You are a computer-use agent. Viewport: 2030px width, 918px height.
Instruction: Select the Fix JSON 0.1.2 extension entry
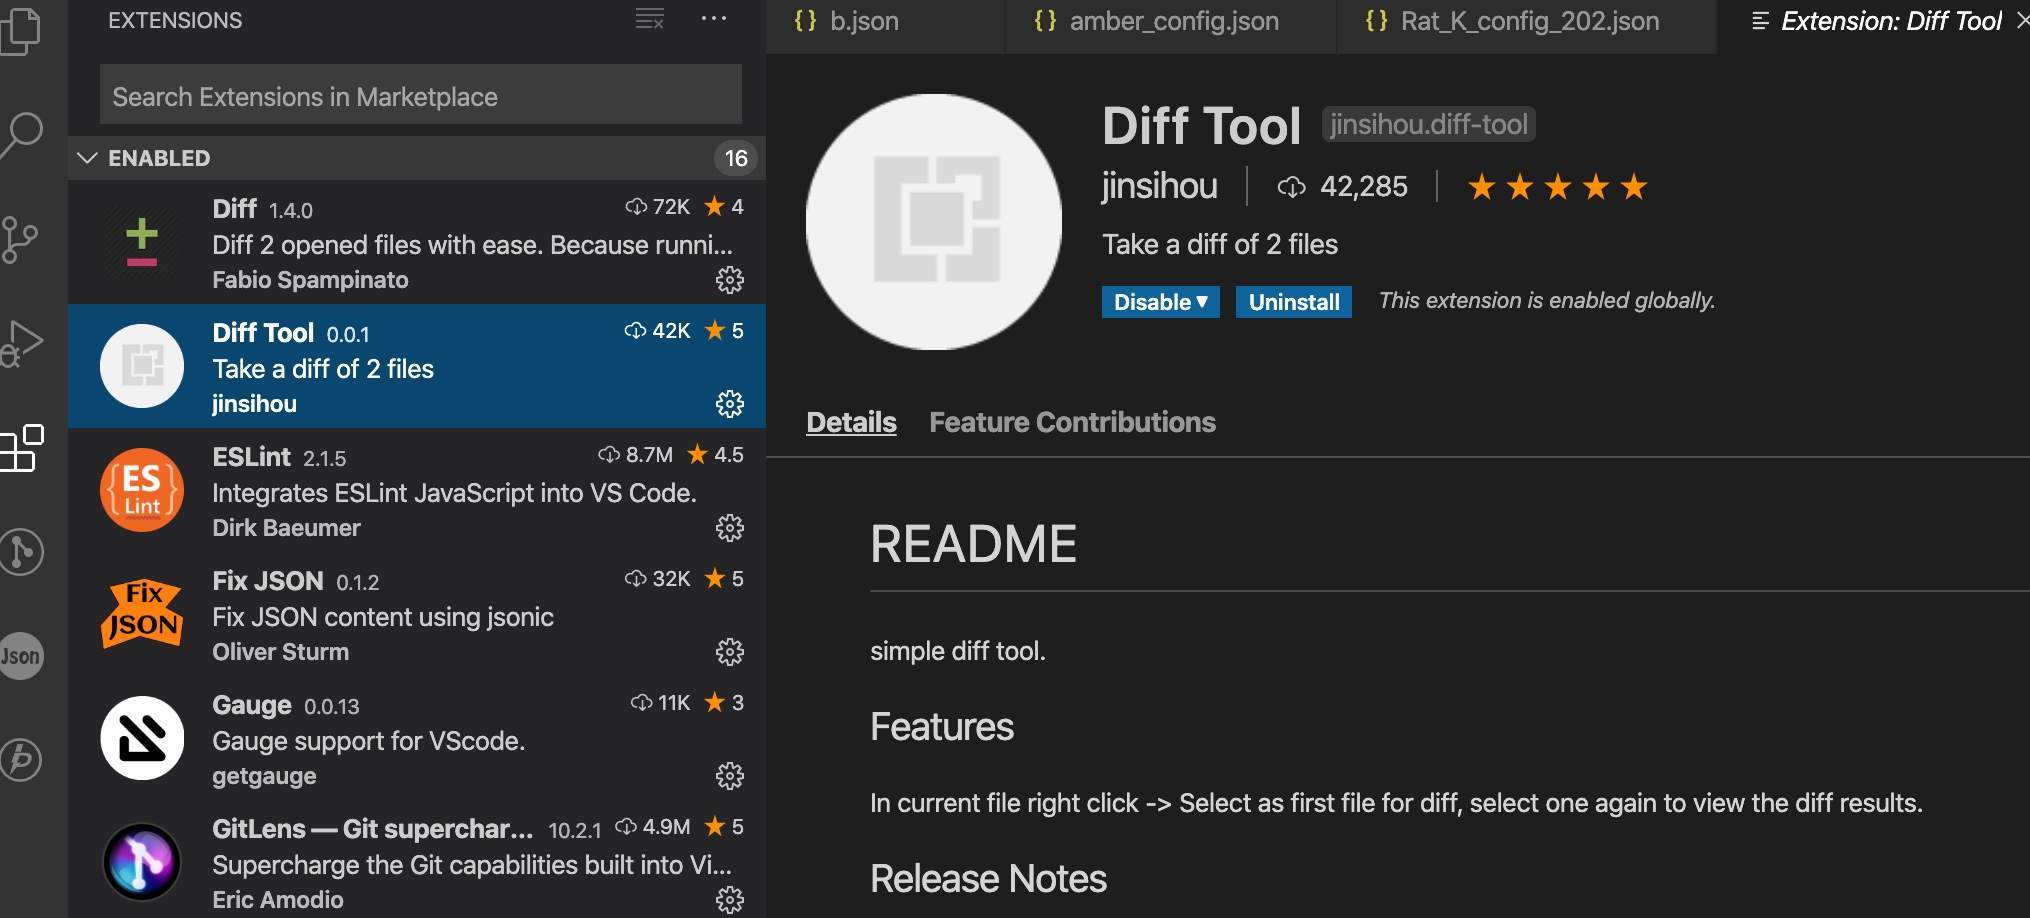(x=417, y=614)
